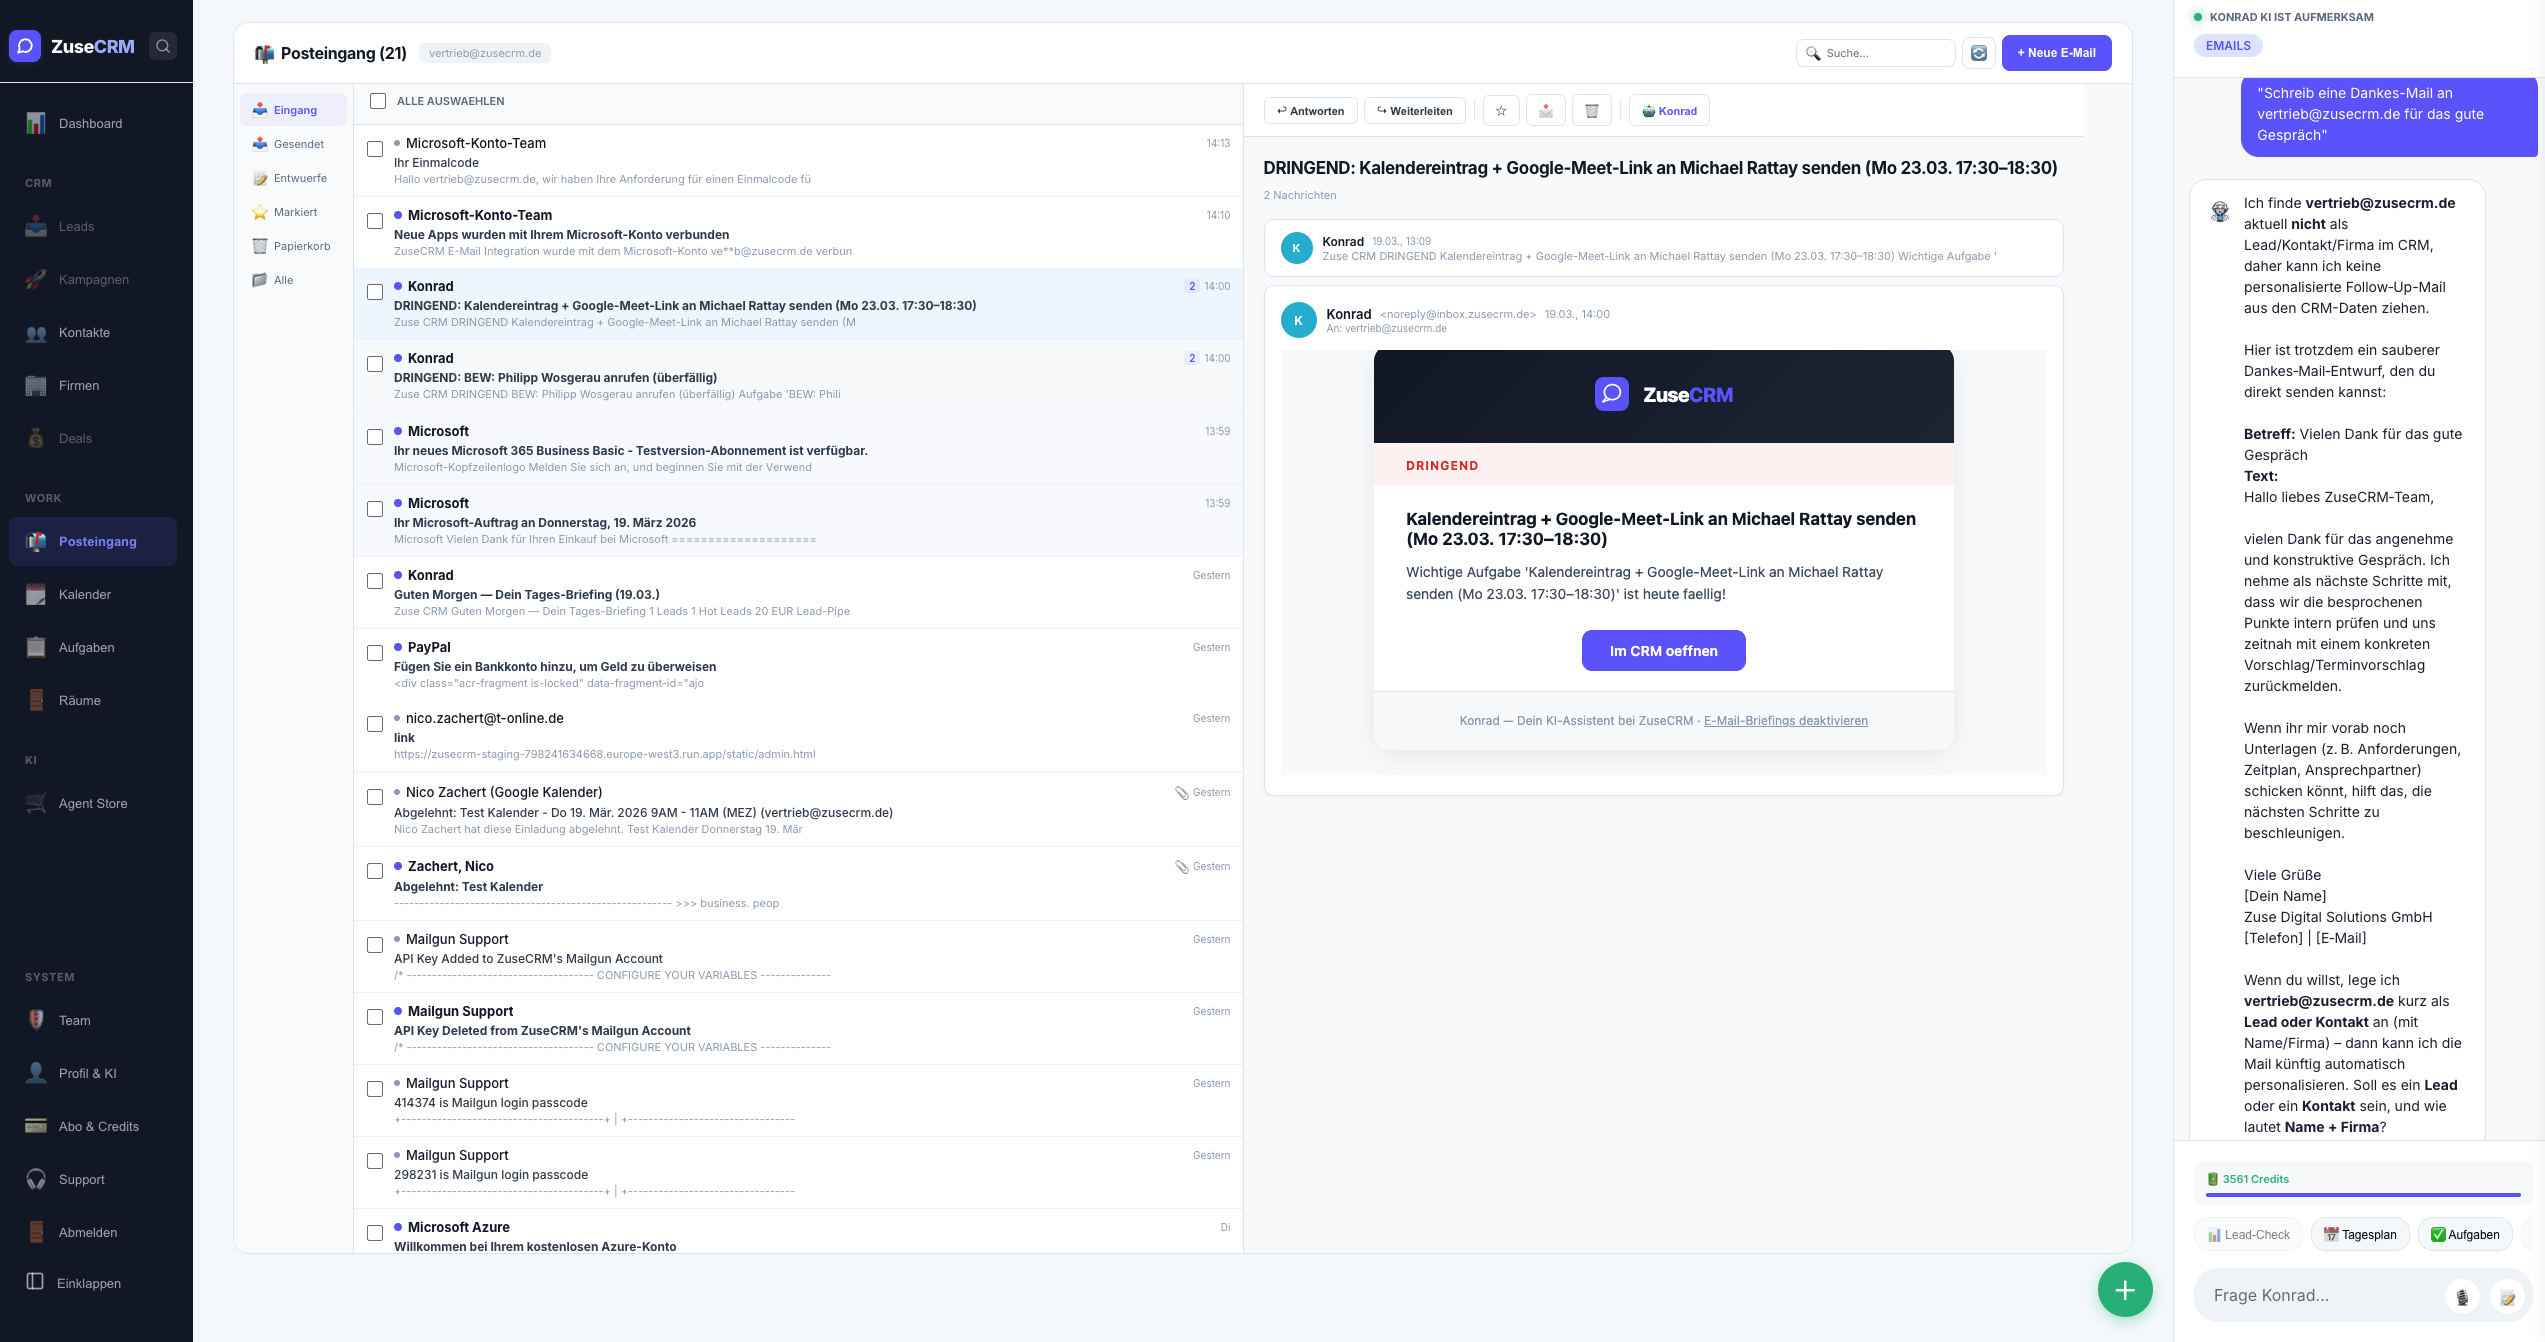Archive the open email
This screenshot has height=1342, width=2545.
pyautogui.click(x=1546, y=111)
